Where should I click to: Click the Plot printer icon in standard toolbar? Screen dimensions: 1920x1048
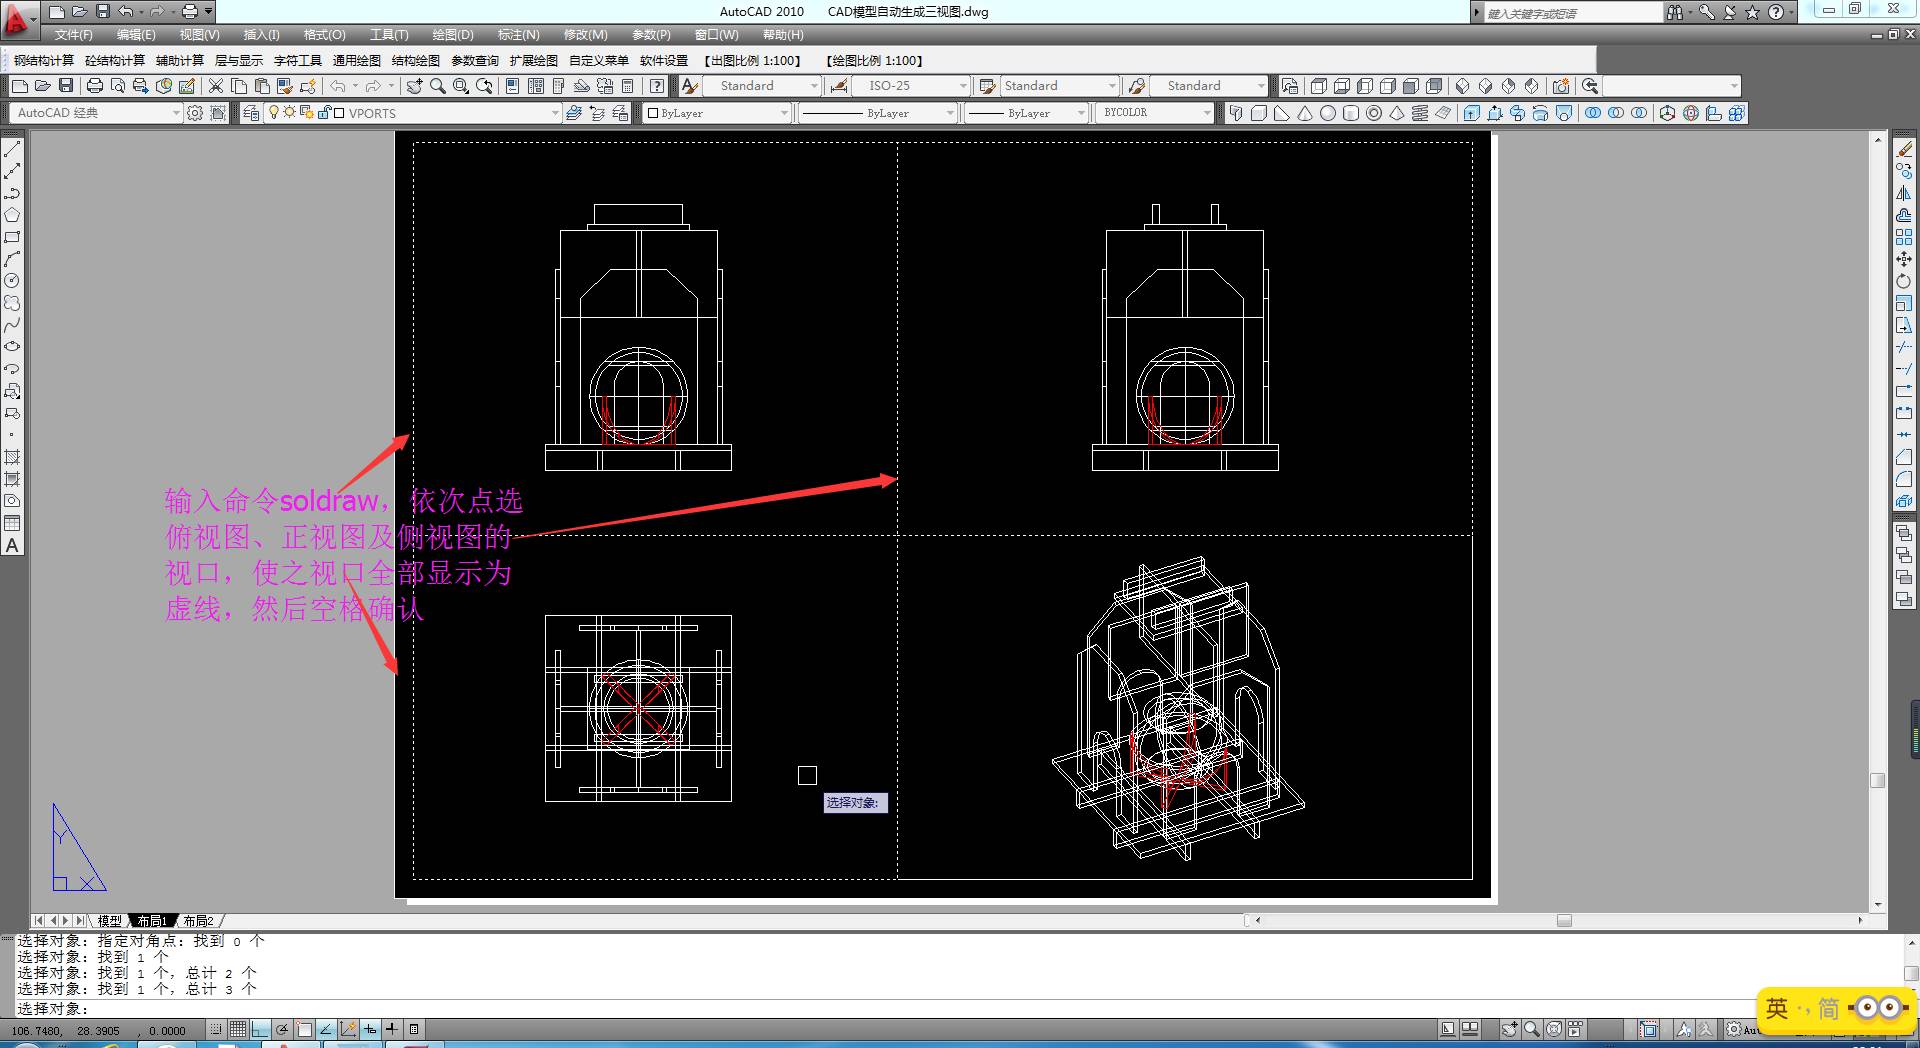95,86
